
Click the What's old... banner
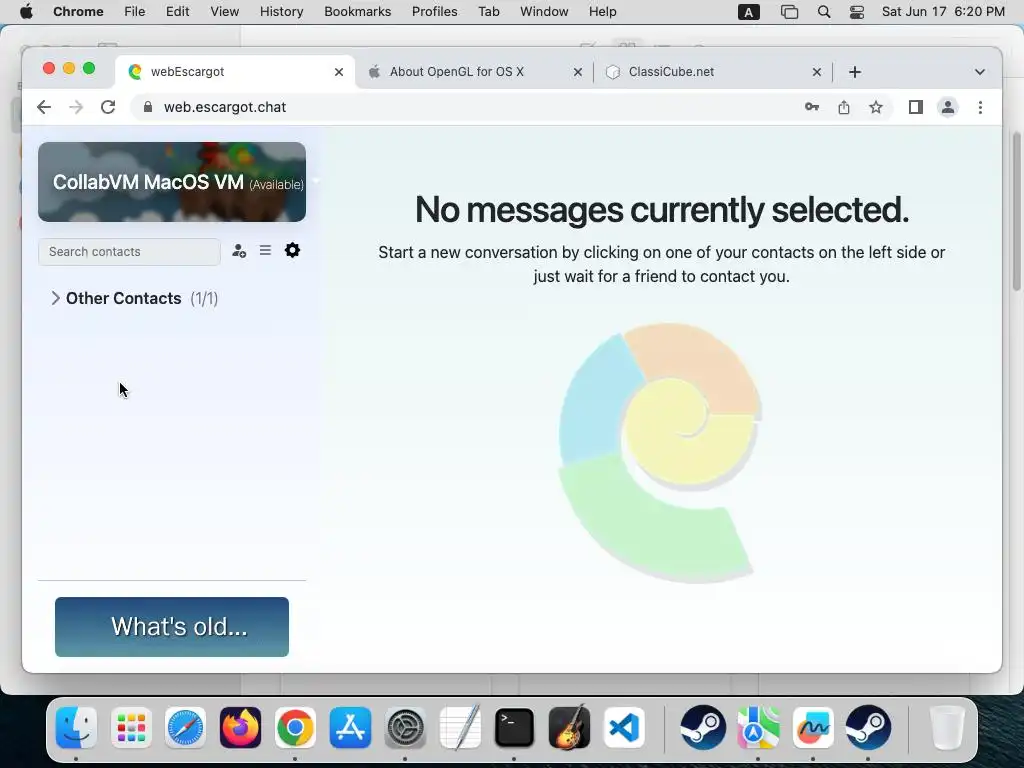[172, 627]
